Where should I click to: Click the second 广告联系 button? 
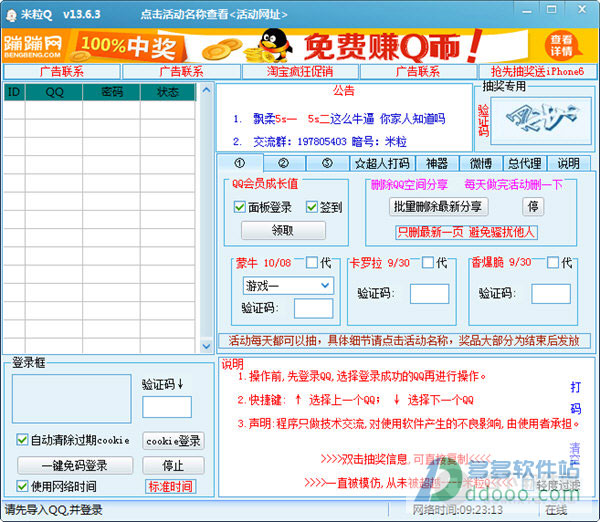(181, 72)
